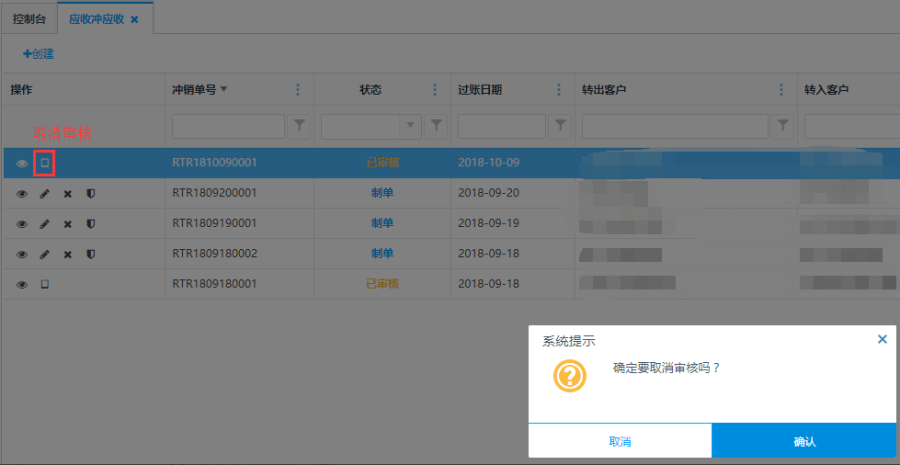Click audit shield icon for RTR1809180002

[90, 255]
